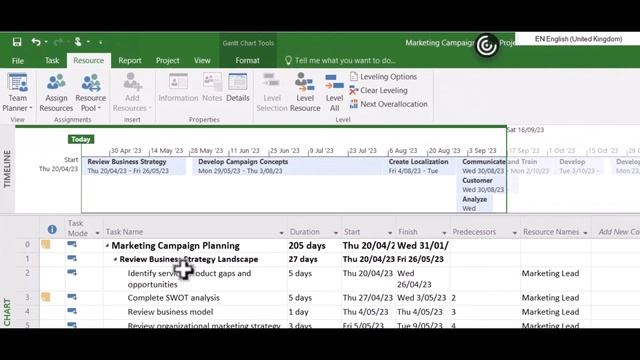This screenshot has height=360, width=640.
Task: Click the resource Information button
Action: [178, 88]
